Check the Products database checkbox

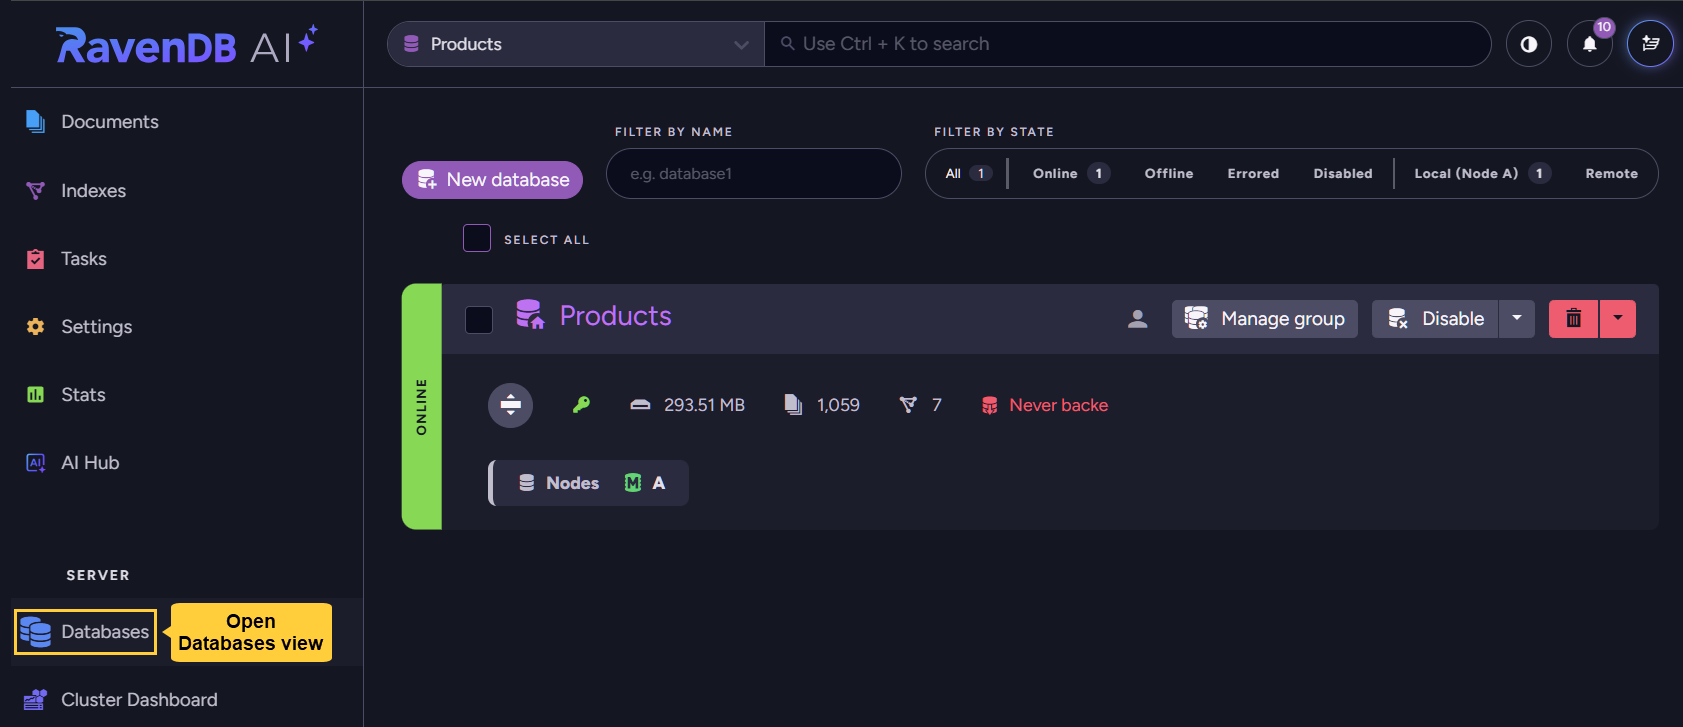[x=479, y=319]
